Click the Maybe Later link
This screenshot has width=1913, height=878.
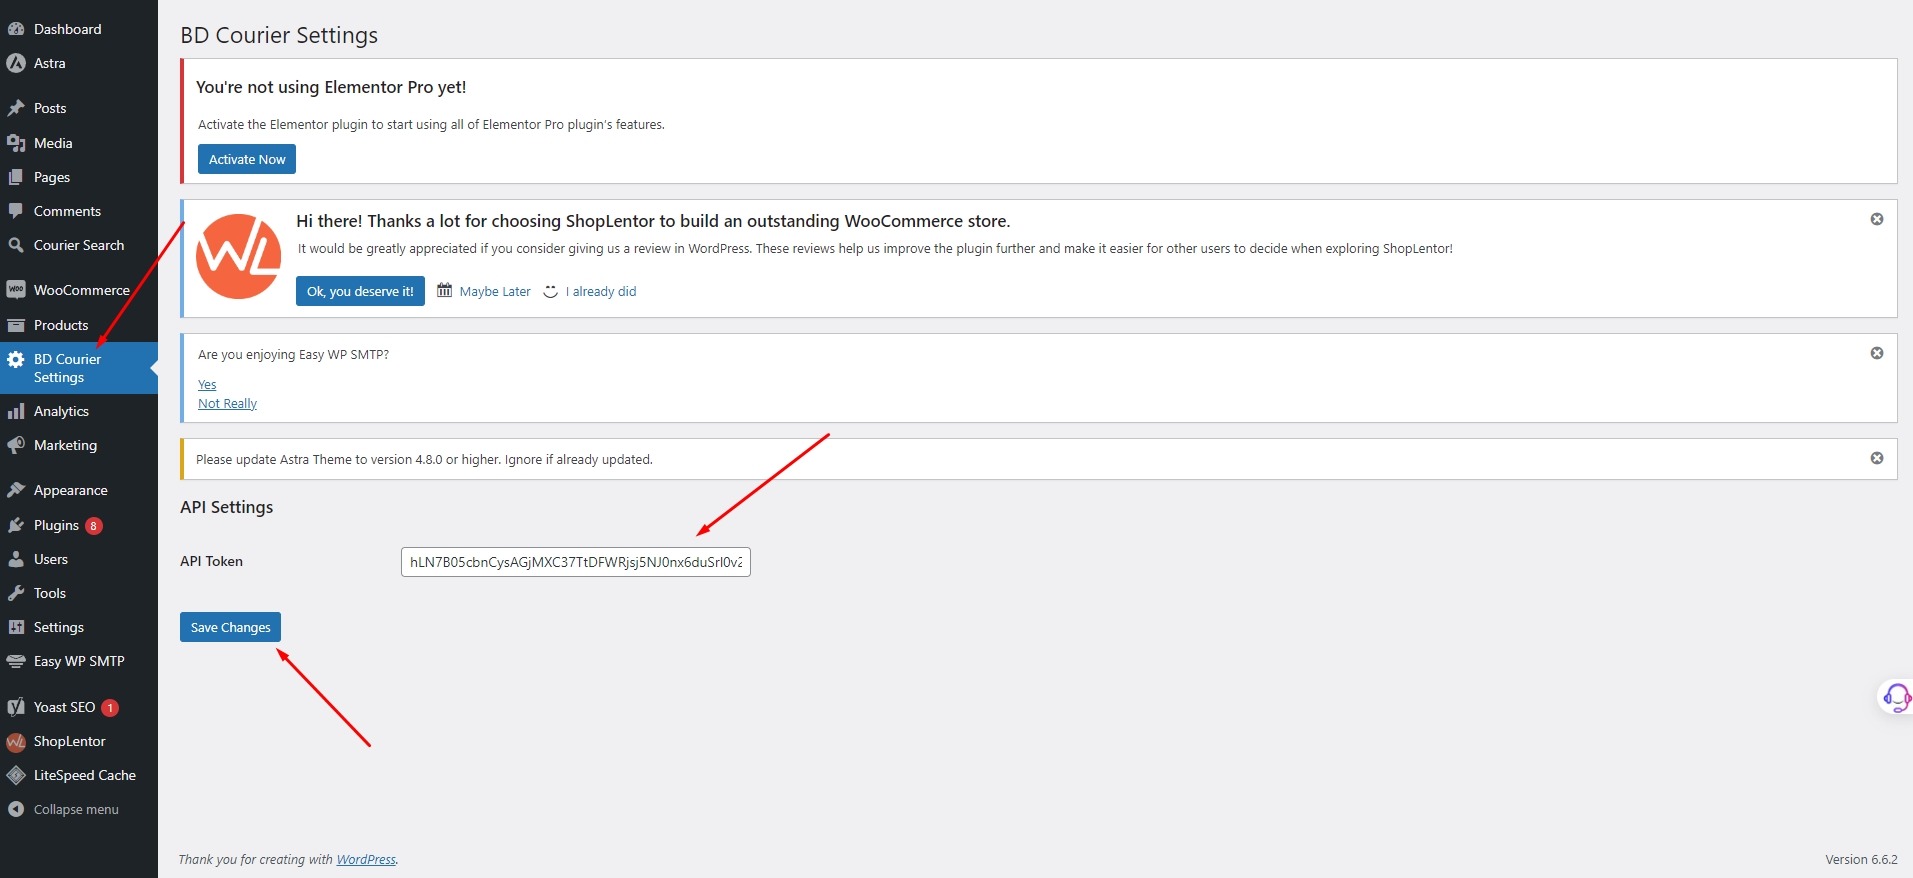click(x=495, y=292)
